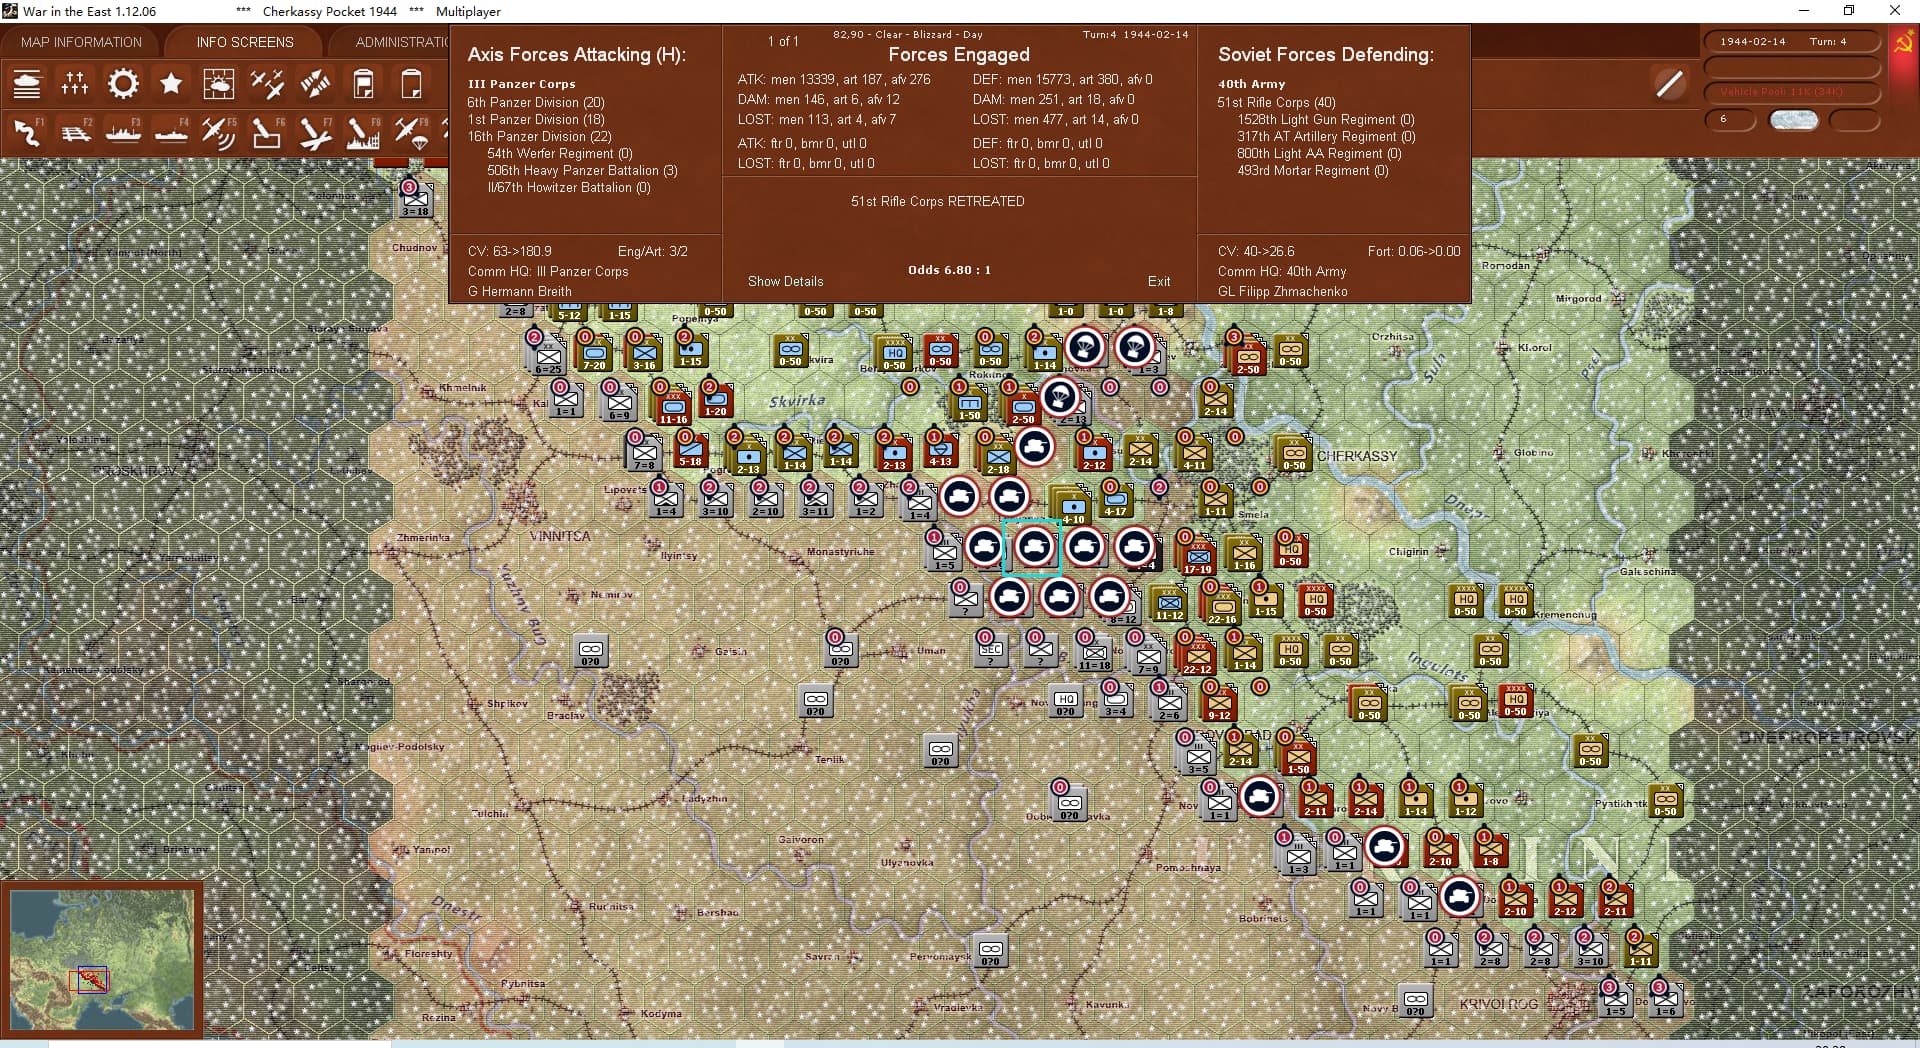Click the III Panzer Corps heading
The width and height of the screenshot is (1920, 1048).
click(522, 84)
